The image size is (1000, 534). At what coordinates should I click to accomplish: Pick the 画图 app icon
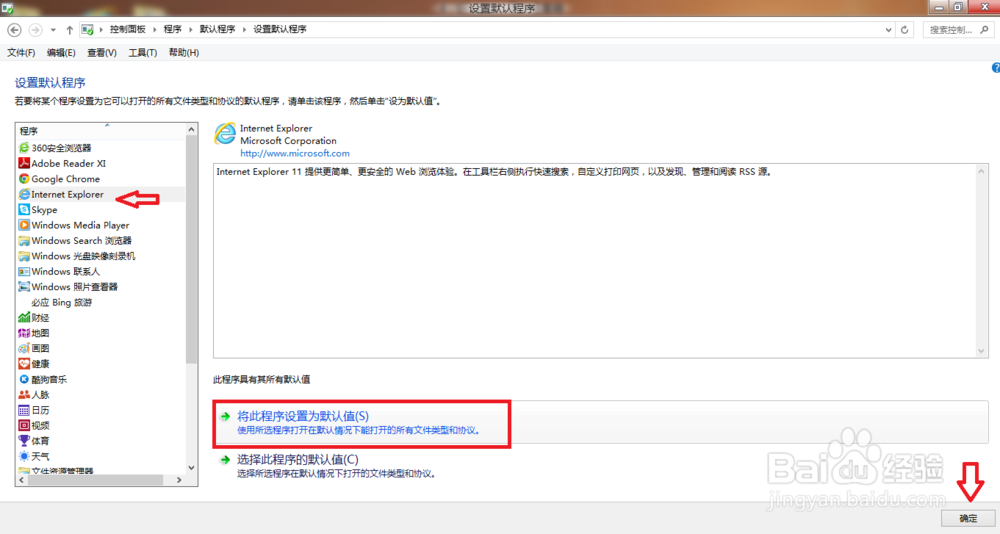tap(24, 348)
